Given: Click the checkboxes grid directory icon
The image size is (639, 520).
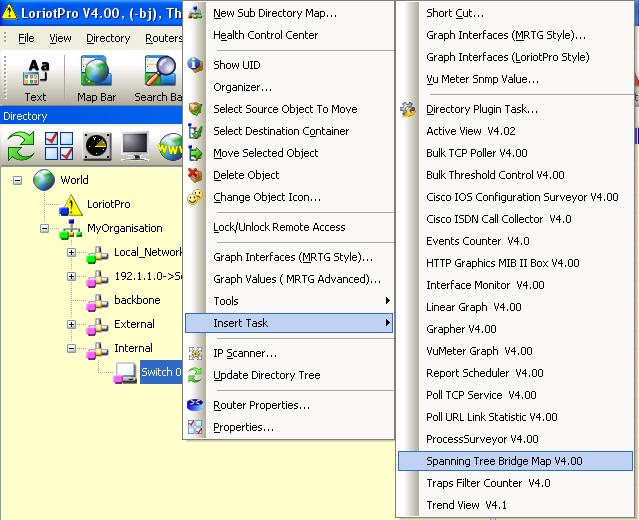Looking at the screenshot, I should (59, 145).
